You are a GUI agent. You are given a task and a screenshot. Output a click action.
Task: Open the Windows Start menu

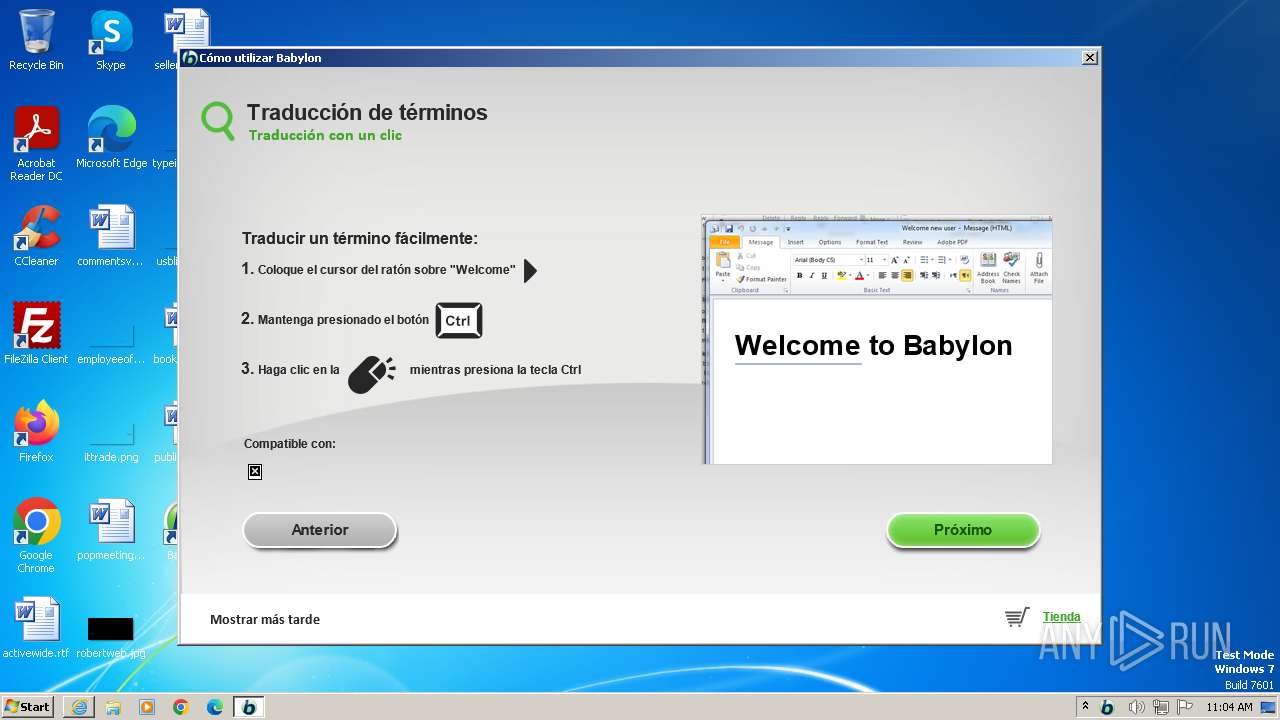[x=28, y=706]
